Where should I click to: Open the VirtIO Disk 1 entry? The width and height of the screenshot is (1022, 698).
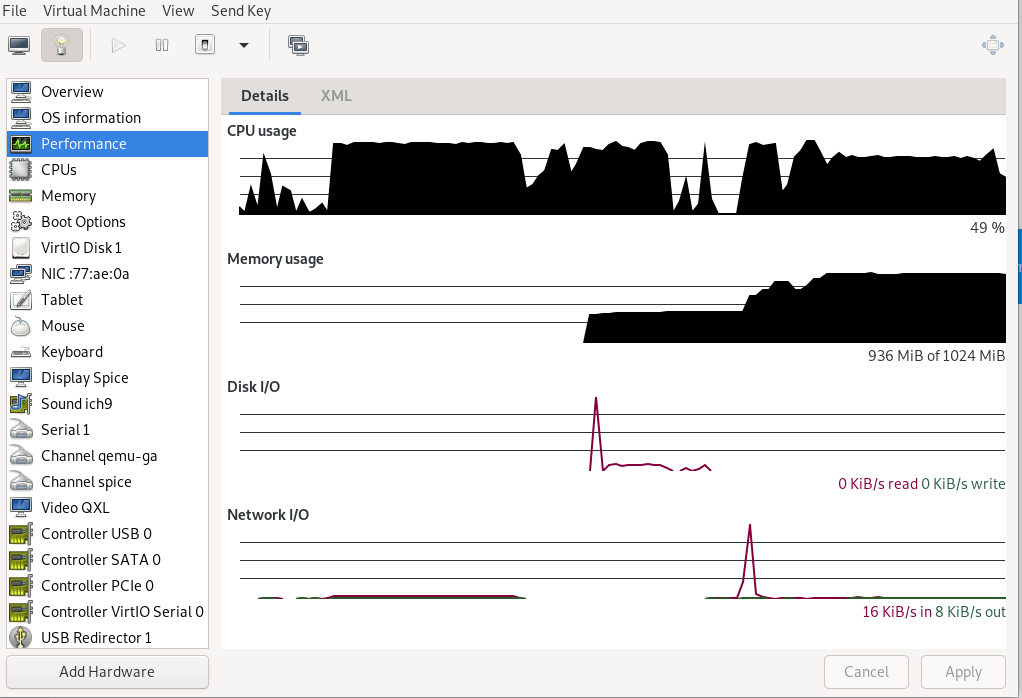pos(81,248)
